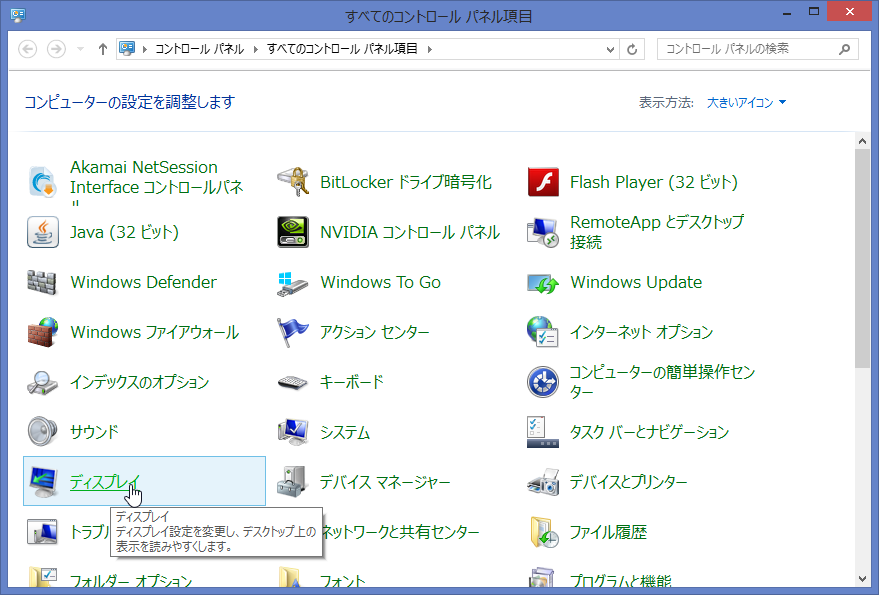Screen dimensions: 879x595
Task: Click the BitLocker drive encryption icon
Action: 293,182
